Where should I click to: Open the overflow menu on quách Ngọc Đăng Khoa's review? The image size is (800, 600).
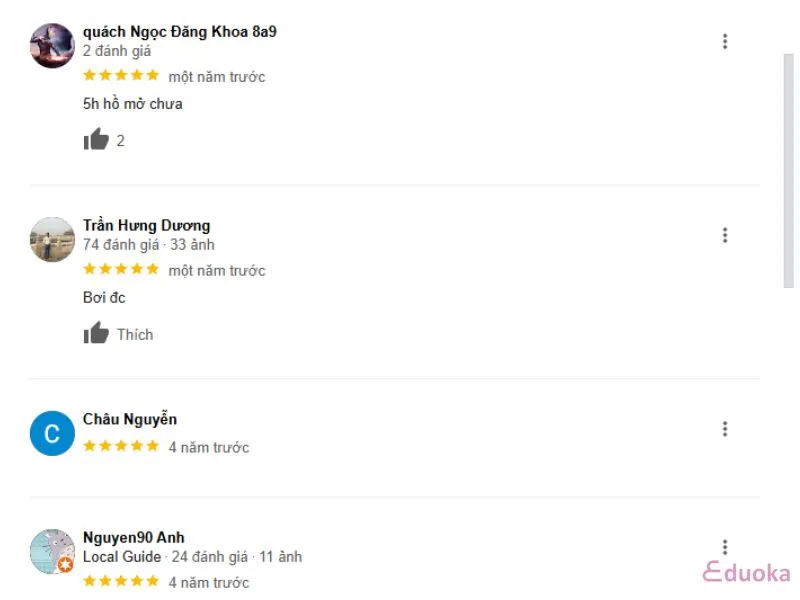(x=724, y=41)
